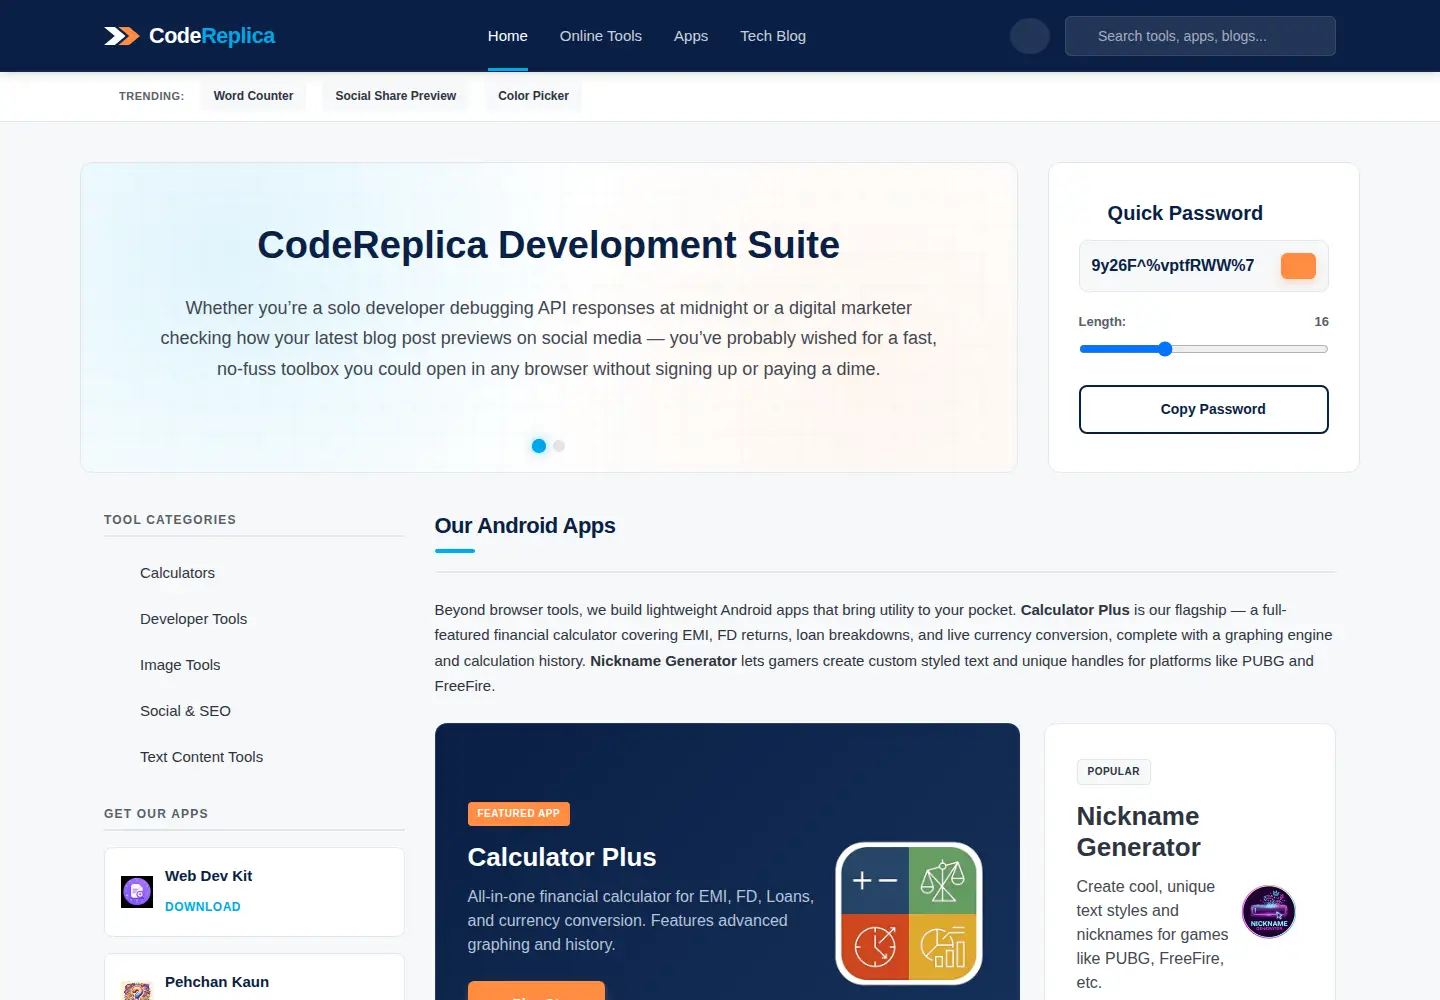
Task: Click the CodeReplica arrow logo icon
Action: 122,36
